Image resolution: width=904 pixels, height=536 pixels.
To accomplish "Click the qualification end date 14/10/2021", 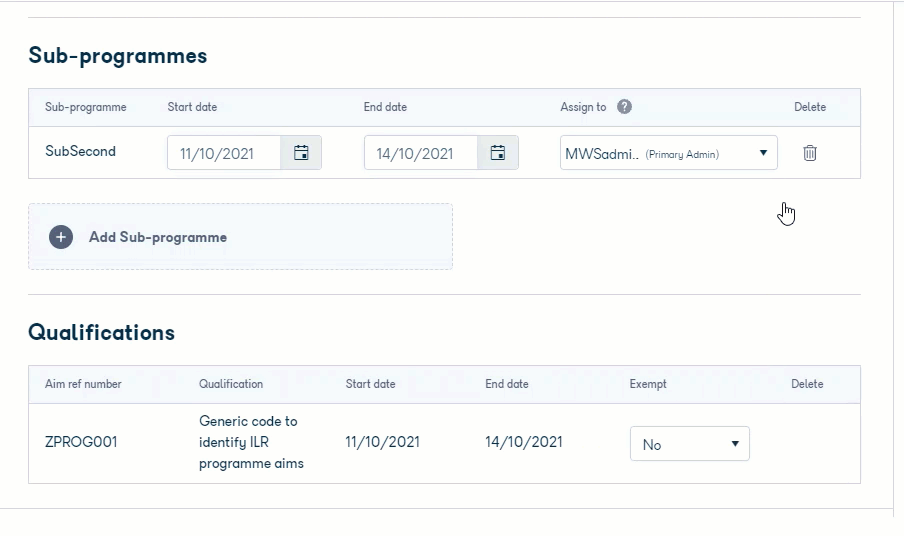I will coord(523,442).
